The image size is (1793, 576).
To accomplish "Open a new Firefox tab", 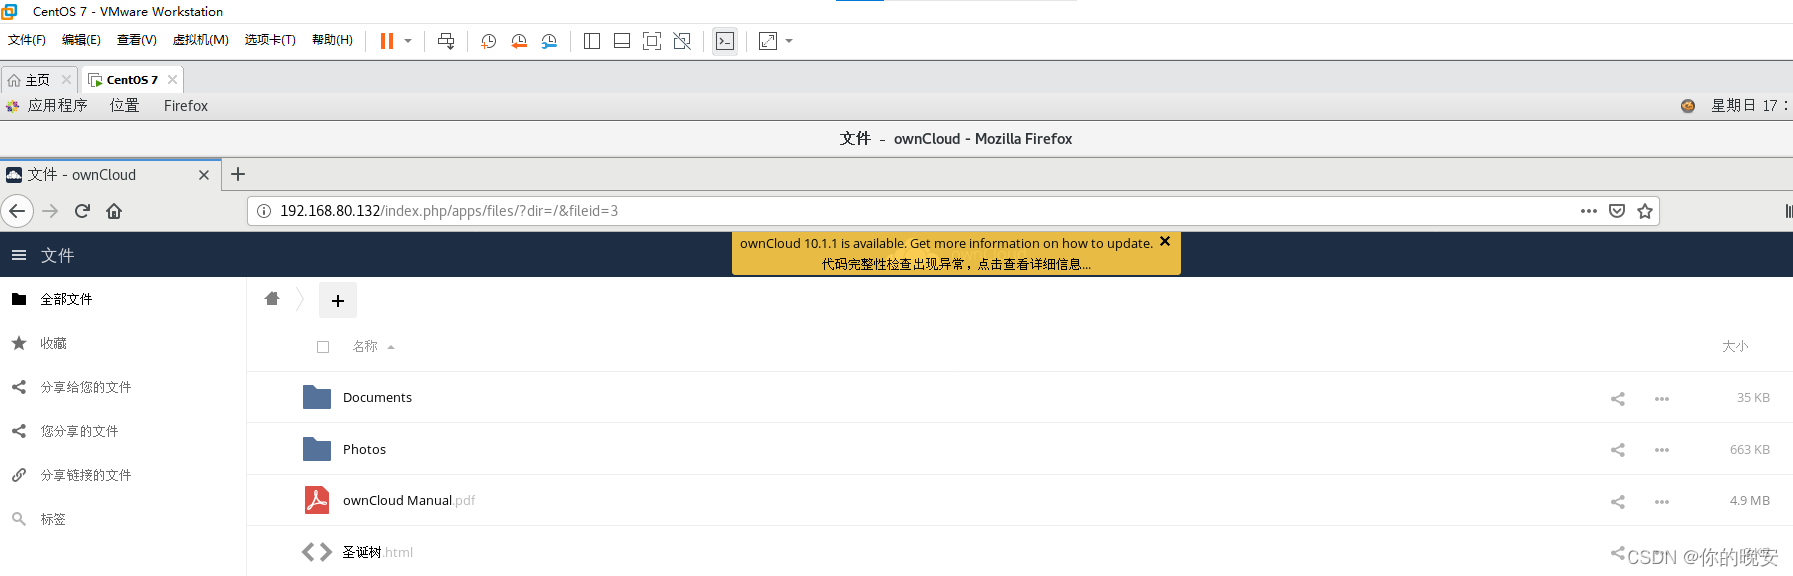I will [x=238, y=174].
